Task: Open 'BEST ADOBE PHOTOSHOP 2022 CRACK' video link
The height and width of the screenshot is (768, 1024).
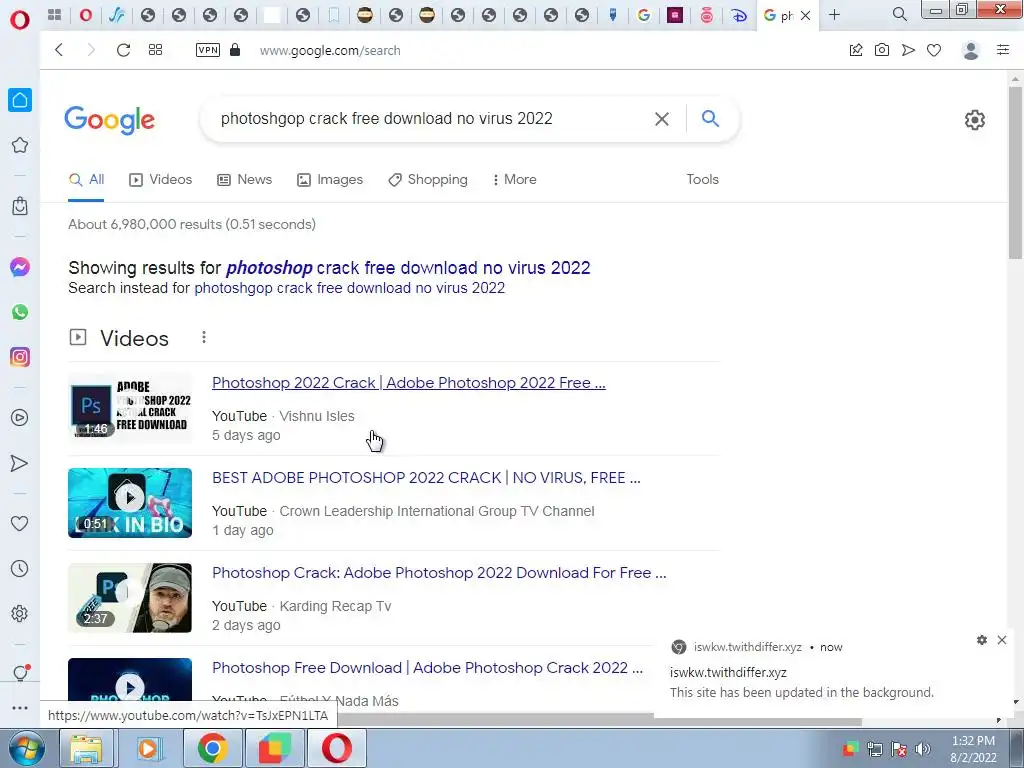Action: click(426, 478)
